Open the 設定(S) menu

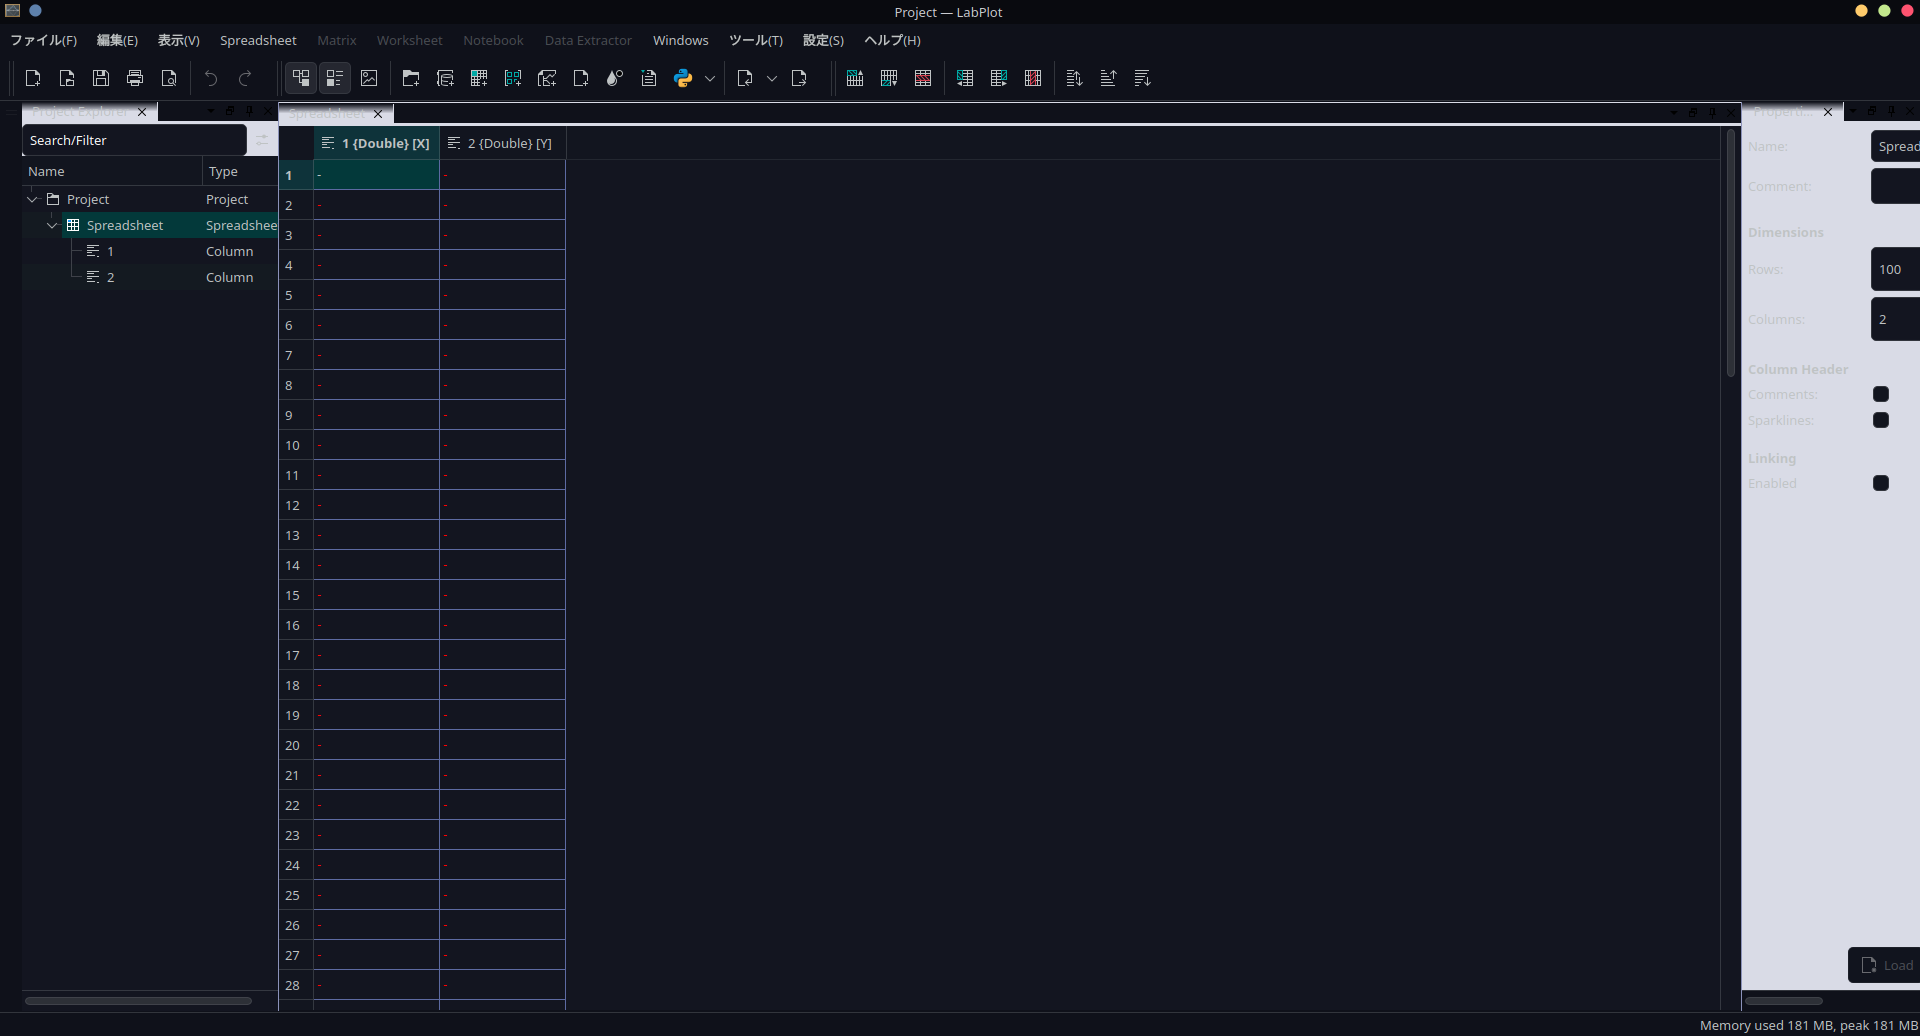823,40
